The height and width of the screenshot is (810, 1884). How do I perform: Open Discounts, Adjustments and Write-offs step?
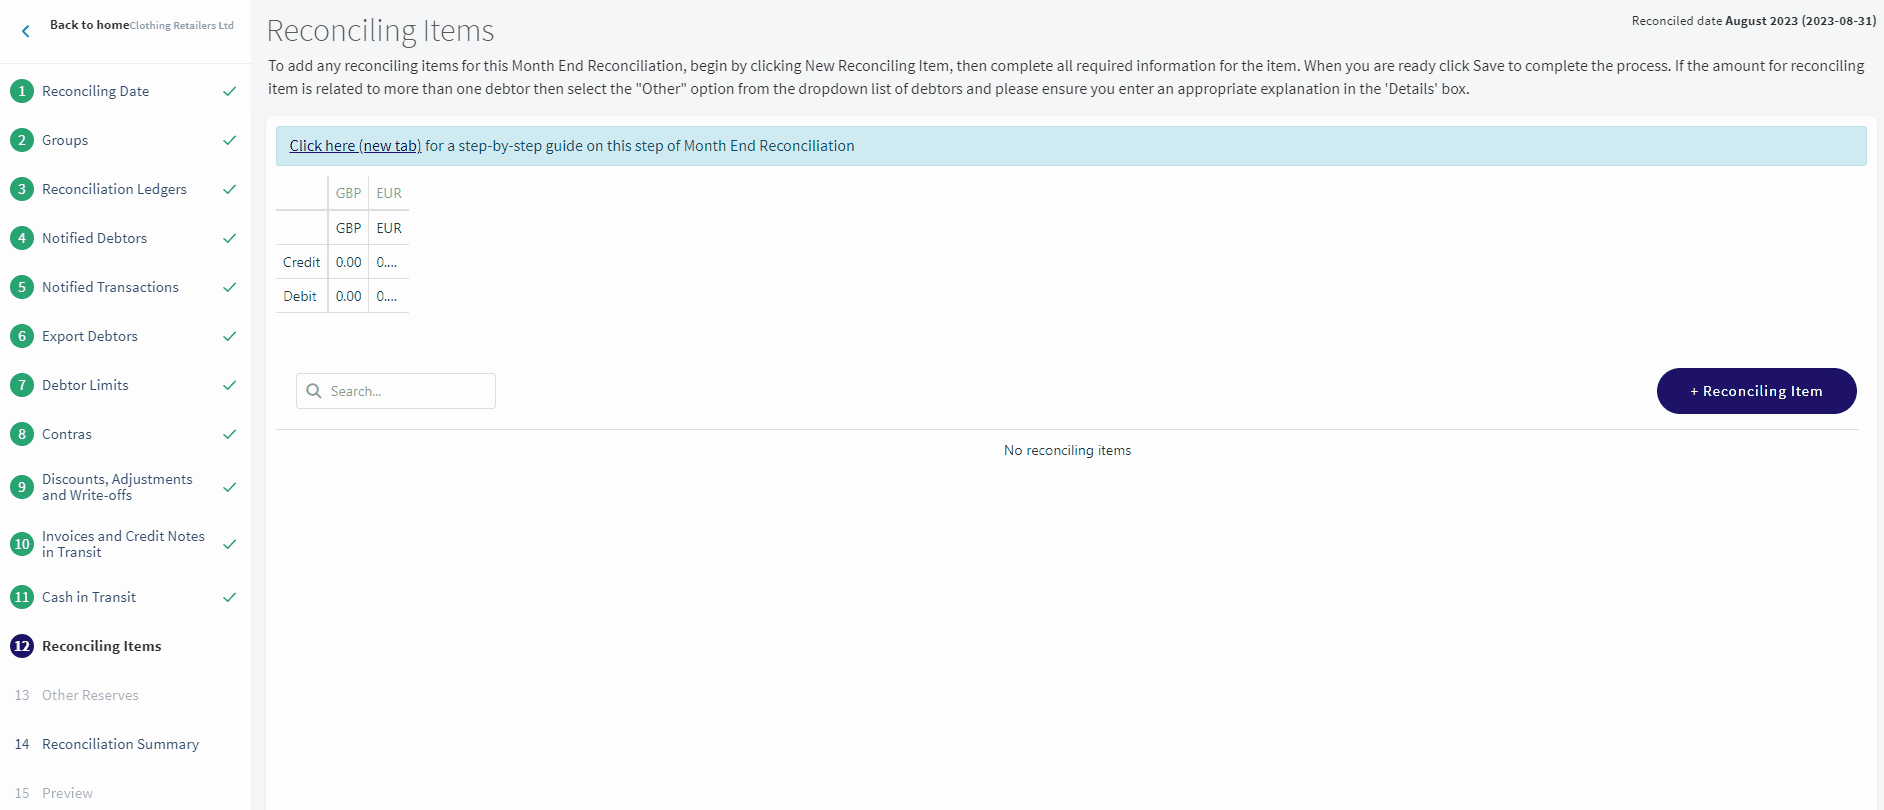[117, 487]
